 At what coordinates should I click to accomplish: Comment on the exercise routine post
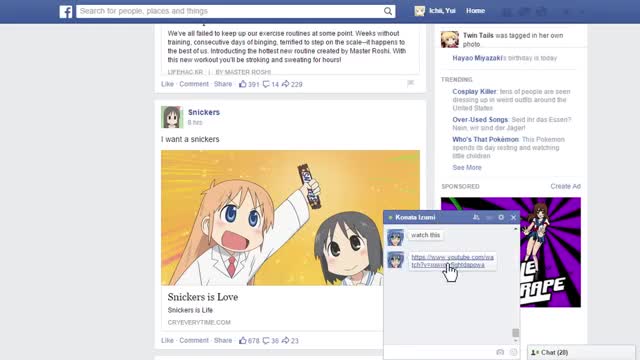(x=194, y=84)
